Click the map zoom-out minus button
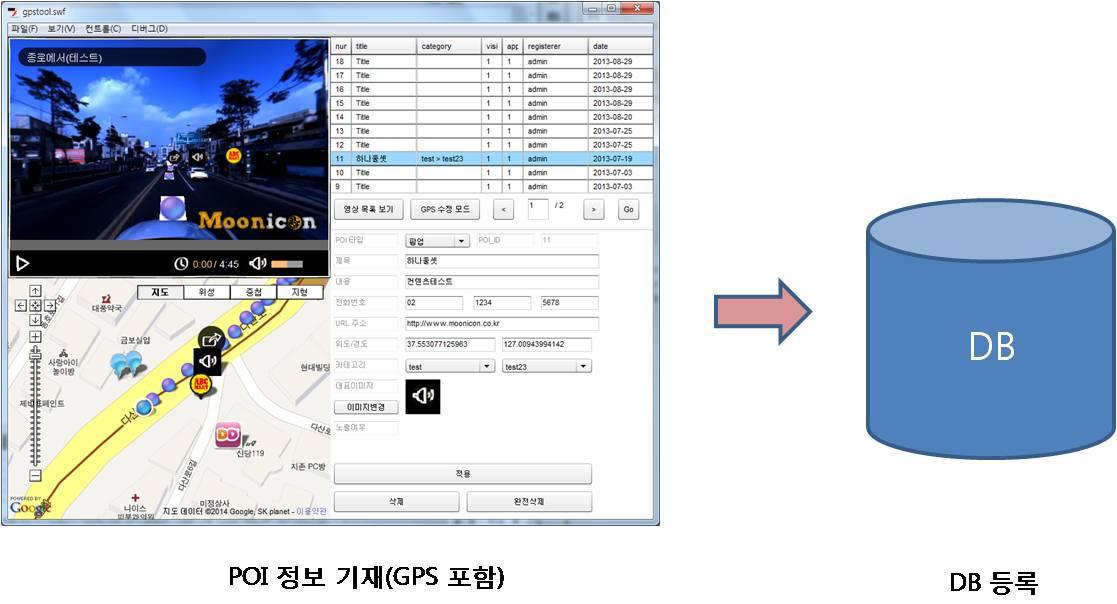This screenshot has width=1117, height=604. [x=35, y=475]
